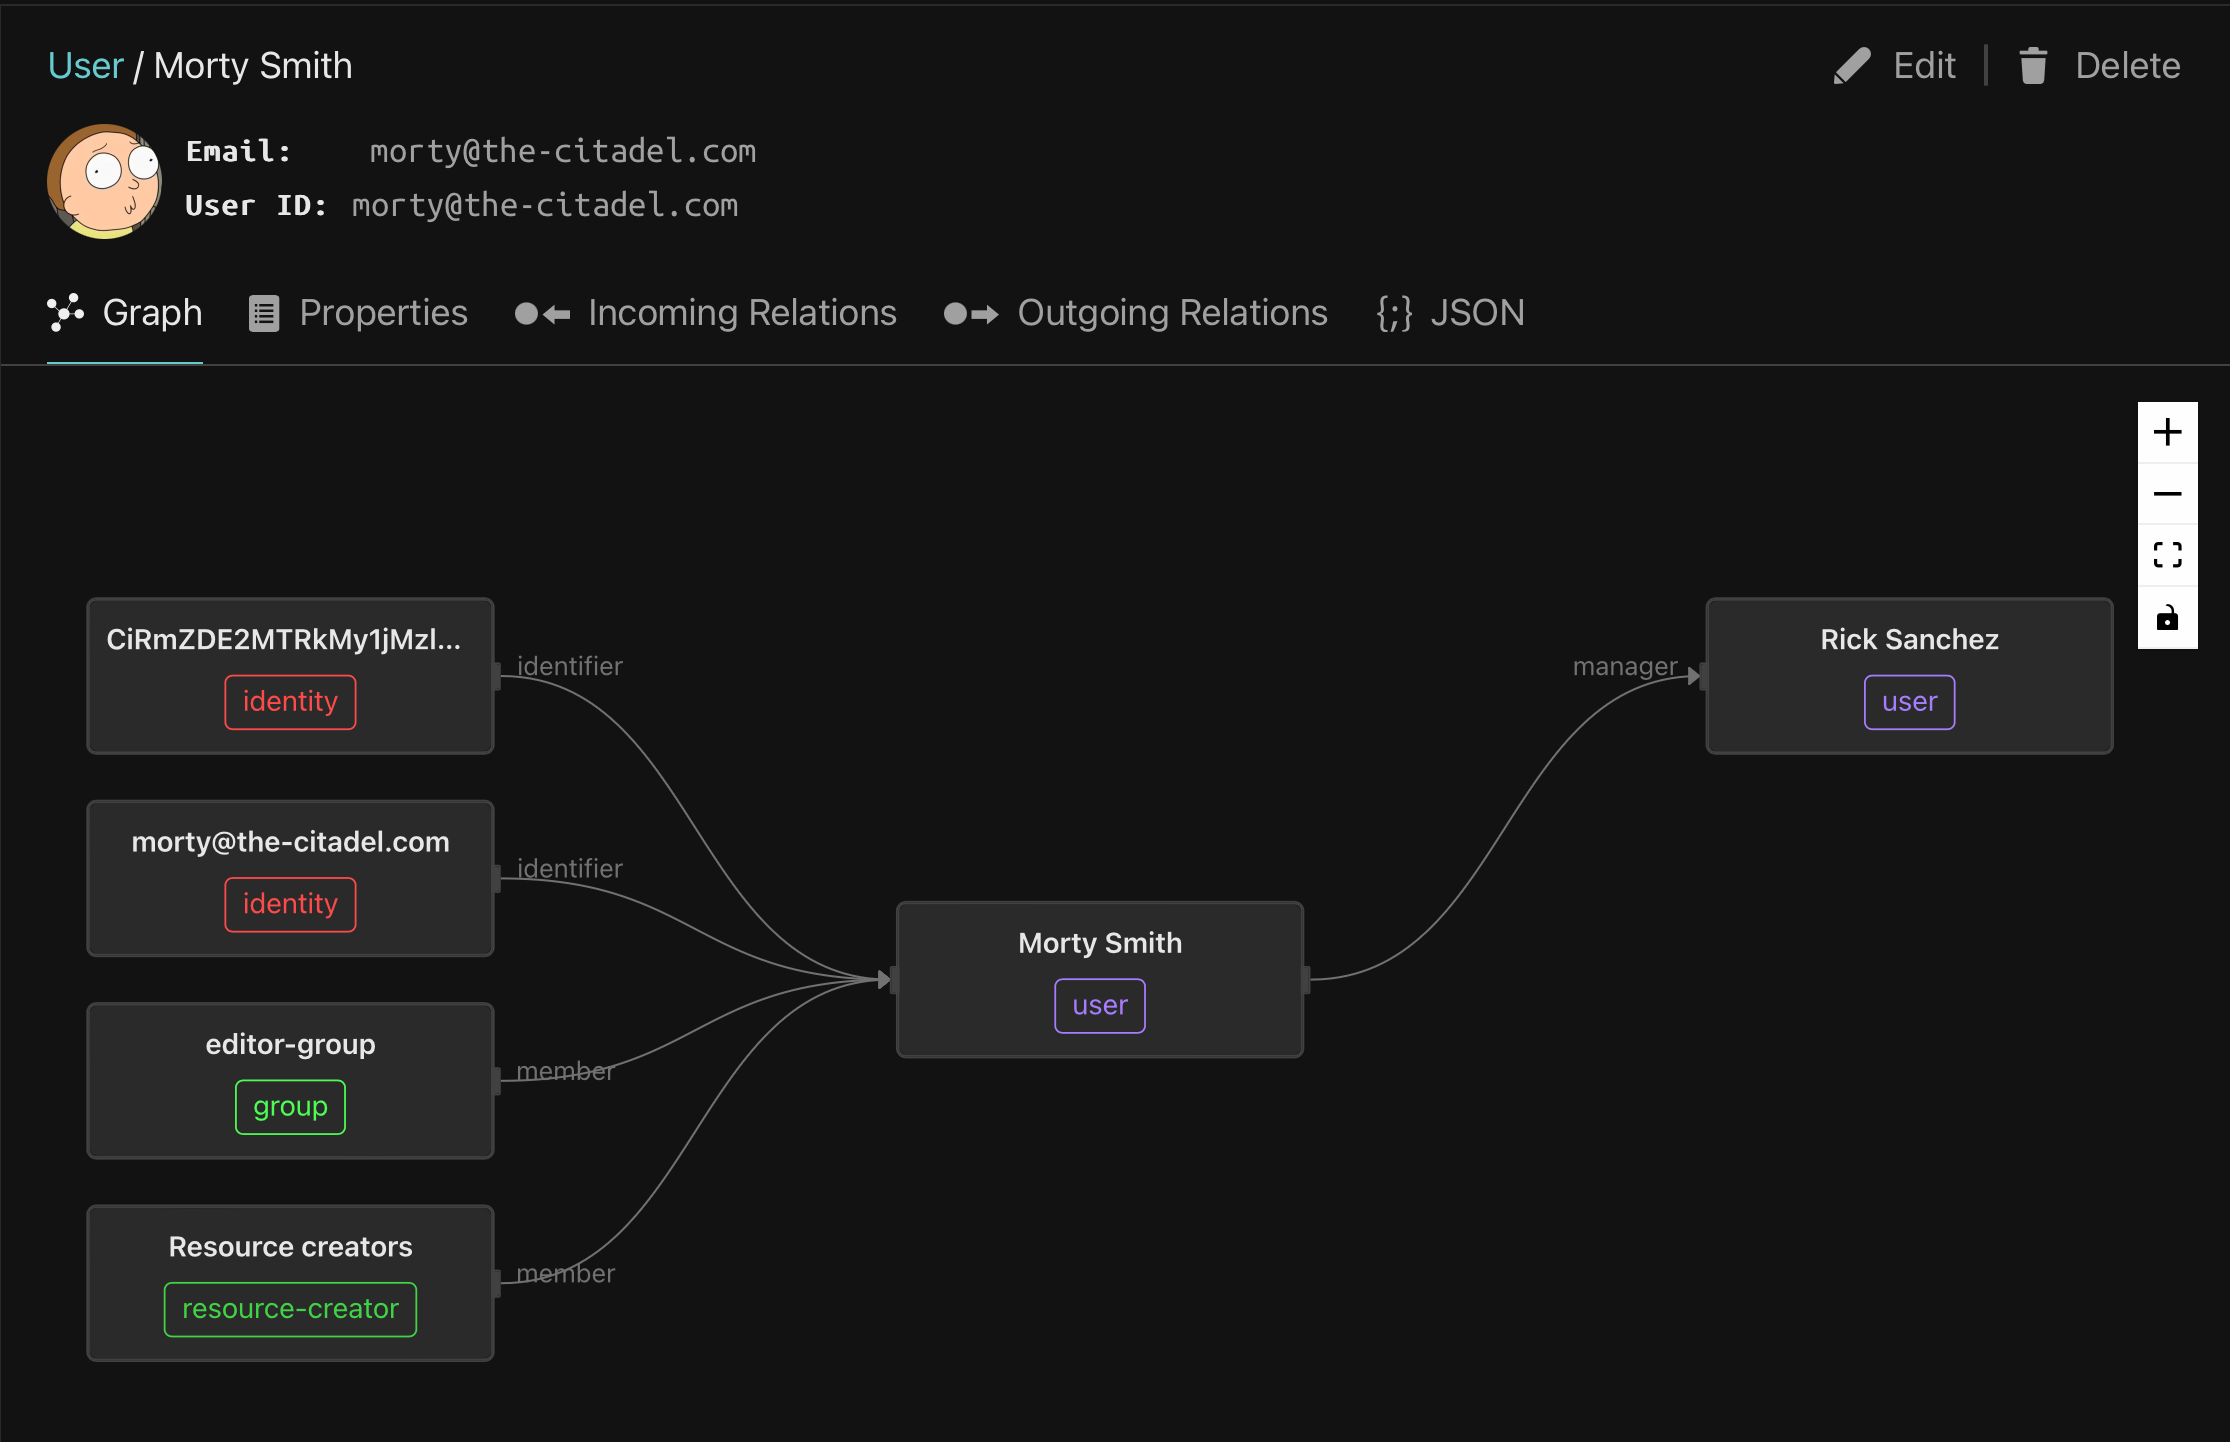Viewport: 2230px width, 1442px height.
Task: Click the Delete button label
Action: click(2127, 66)
